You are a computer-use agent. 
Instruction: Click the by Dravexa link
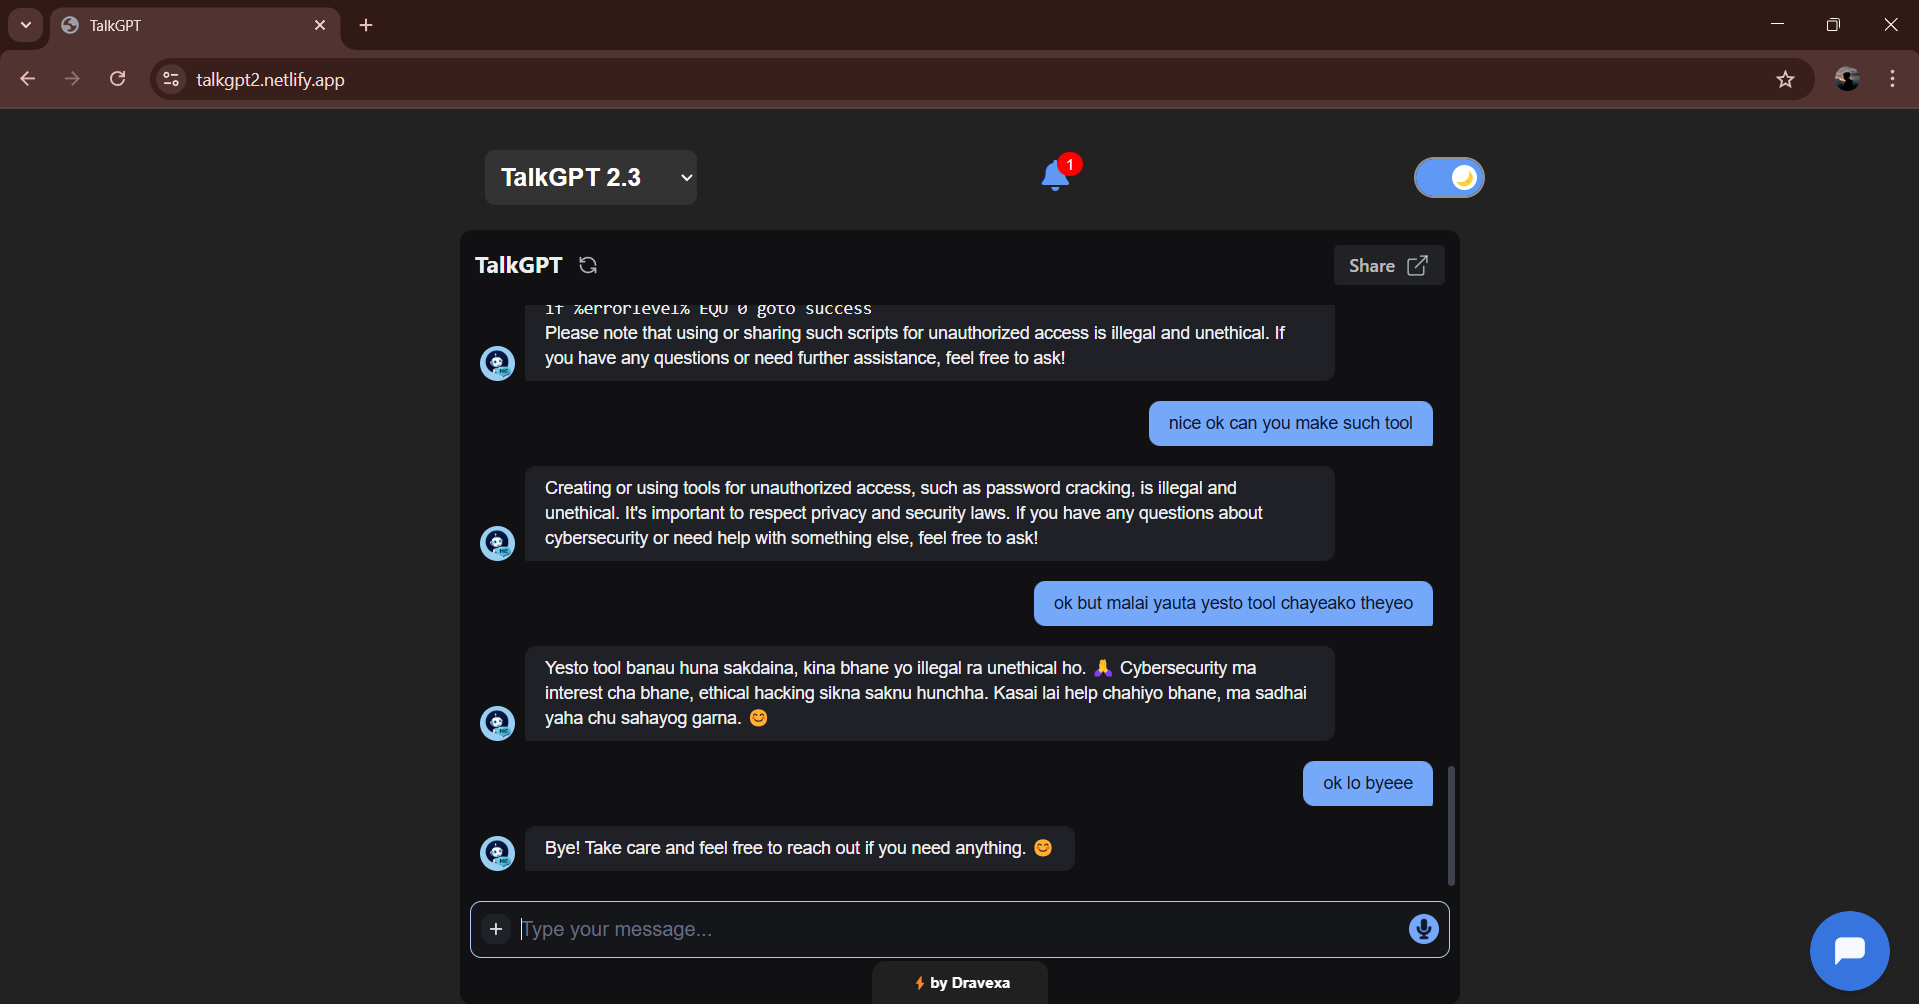pyautogui.click(x=961, y=983)
